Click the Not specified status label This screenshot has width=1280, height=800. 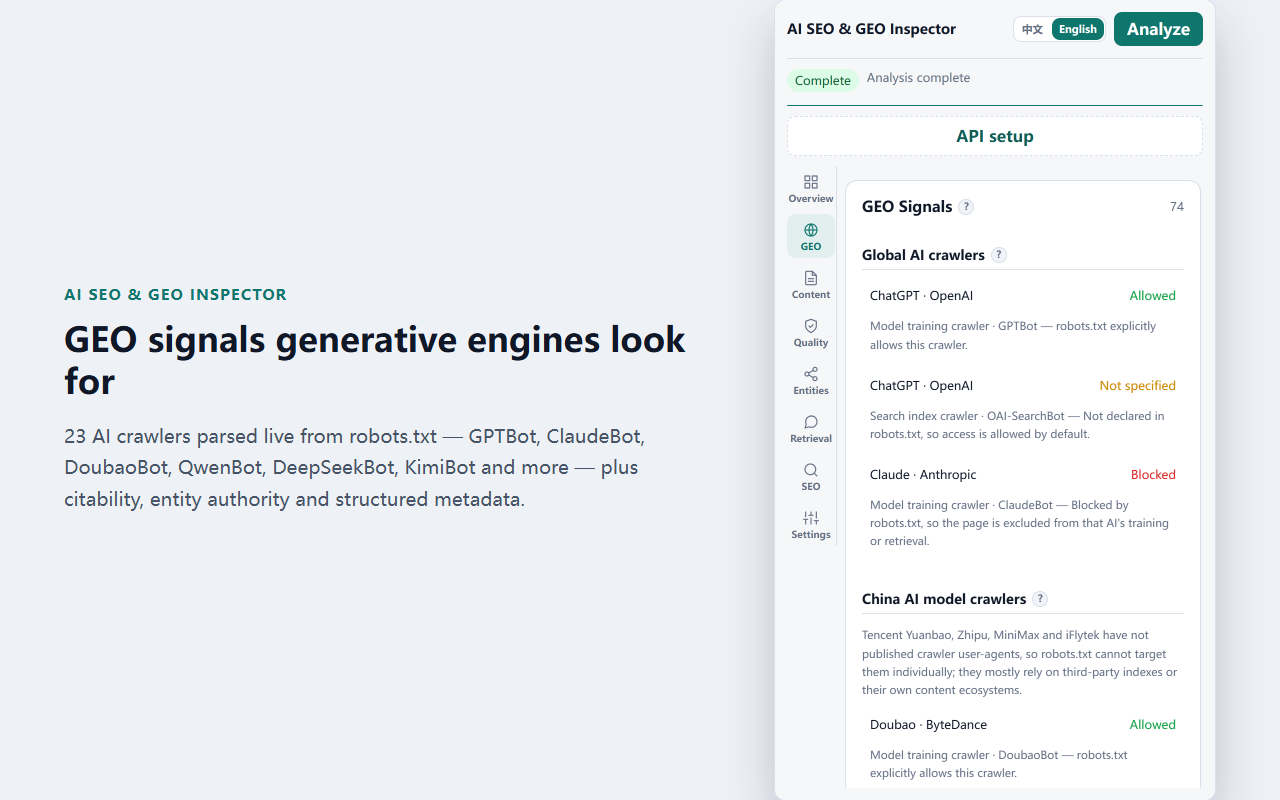[1138, 386]
